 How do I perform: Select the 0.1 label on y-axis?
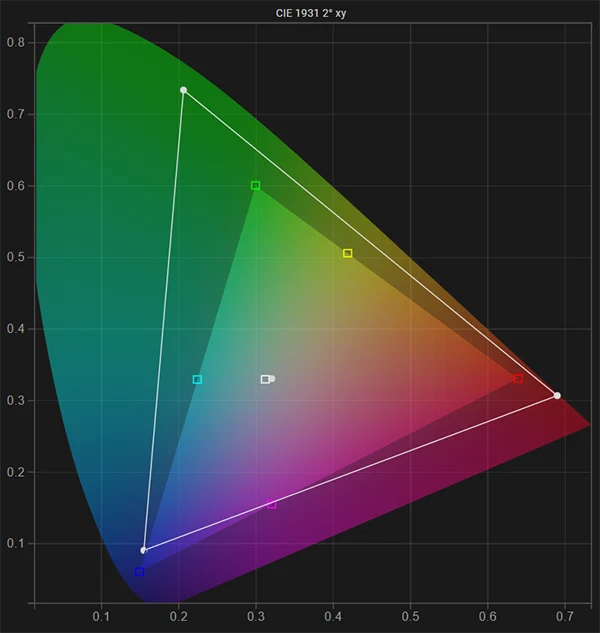click(16, 544)
